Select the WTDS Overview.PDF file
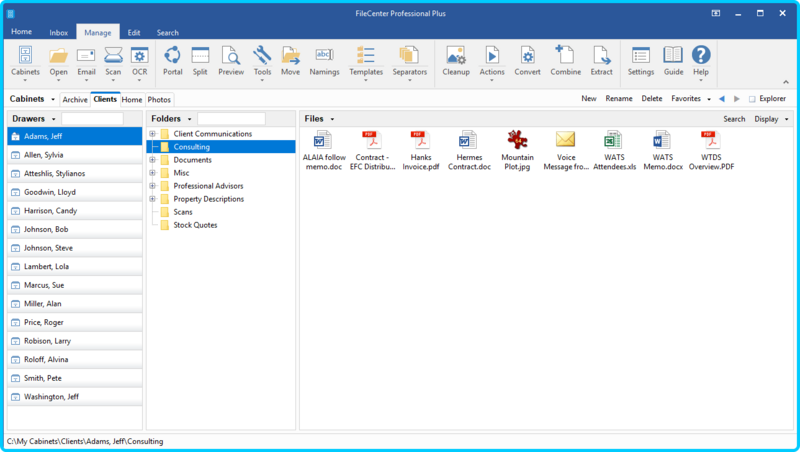Image resolution: width=800 pixels, height=452 pixels. click(x=711, y=150)
